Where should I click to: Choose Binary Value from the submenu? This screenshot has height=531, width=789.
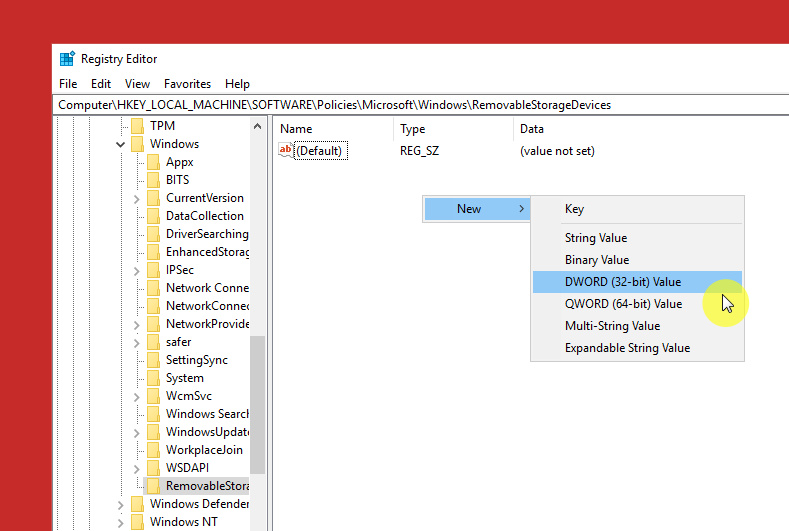637,260
